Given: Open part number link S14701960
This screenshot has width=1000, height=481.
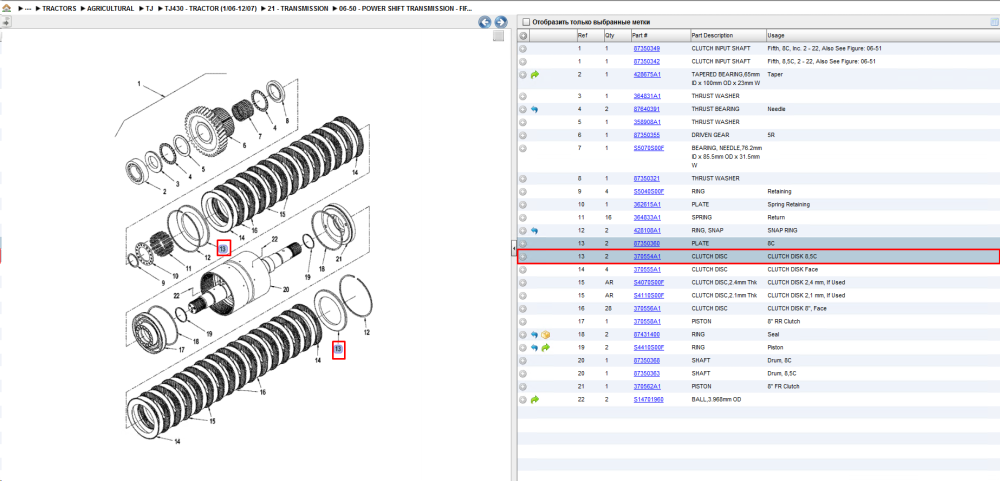Looking at the screenshot, I should click(648, 399).
